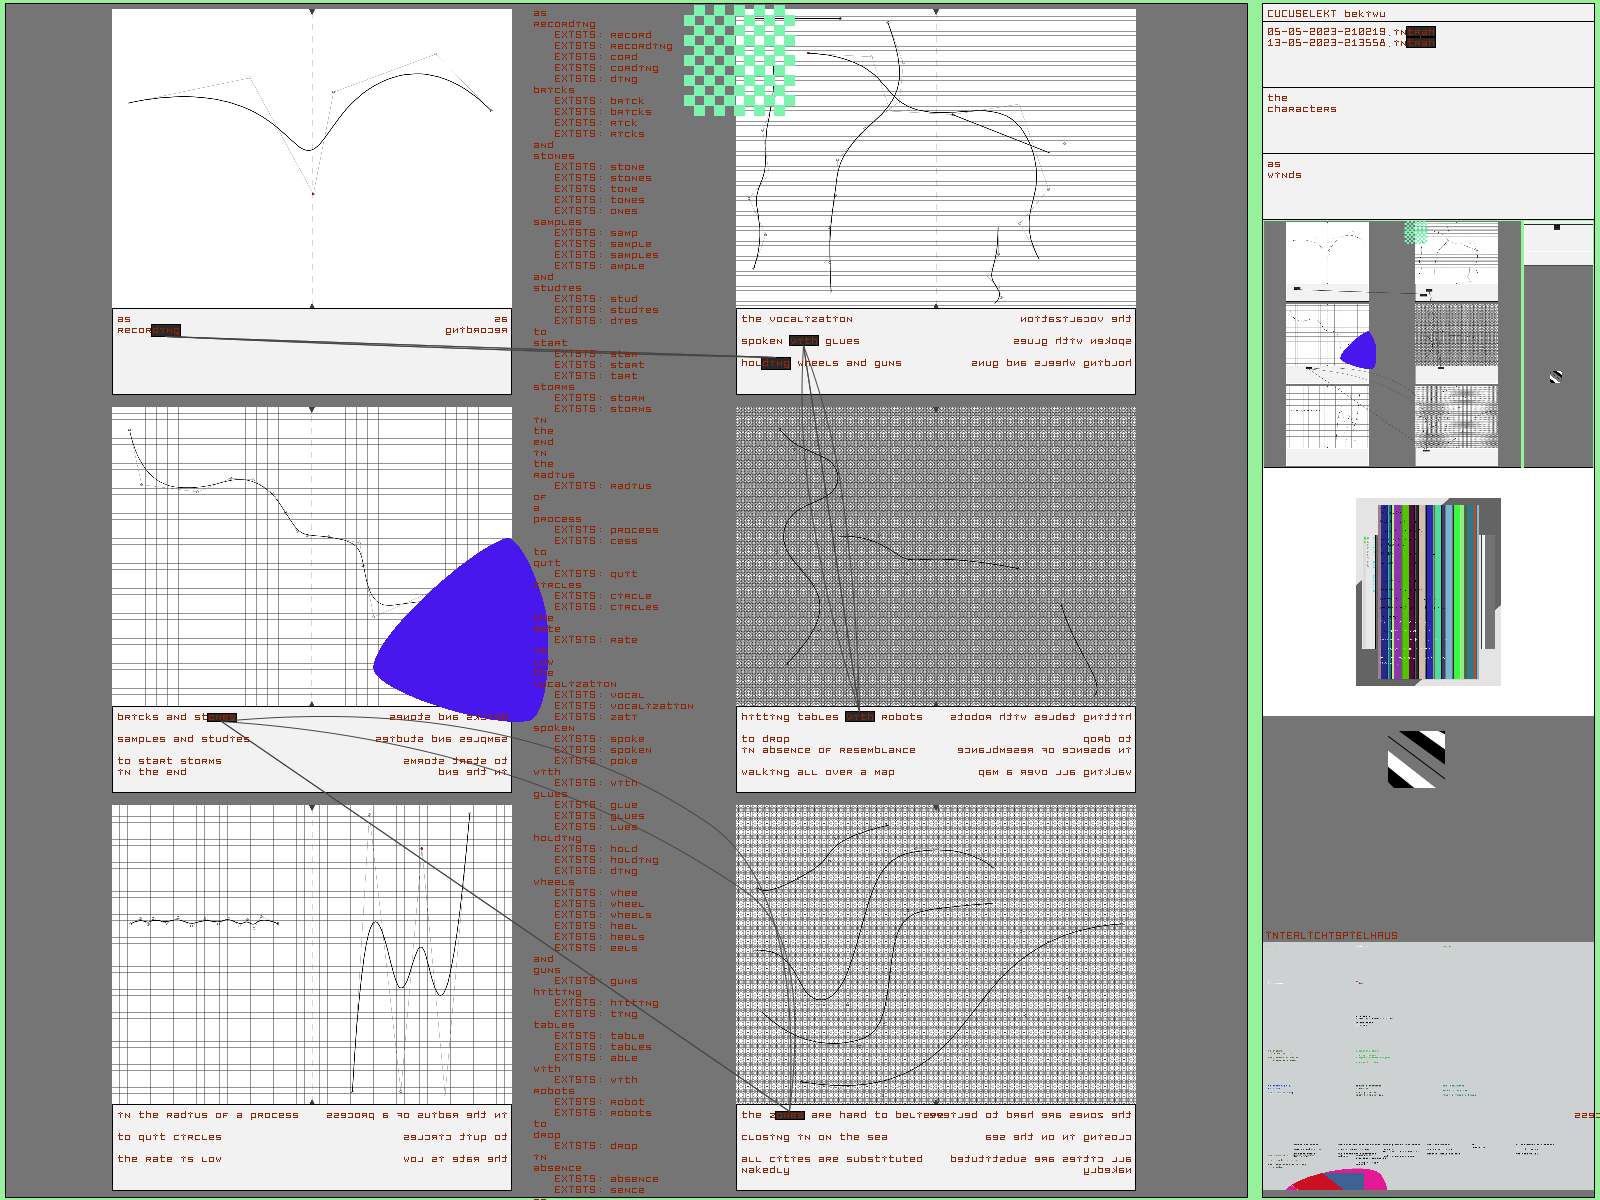Image resolution: width=1600 pixels, height=1200 pixels.
Task: Click highlighted part of "bricks and stones"
Action: 221,717
